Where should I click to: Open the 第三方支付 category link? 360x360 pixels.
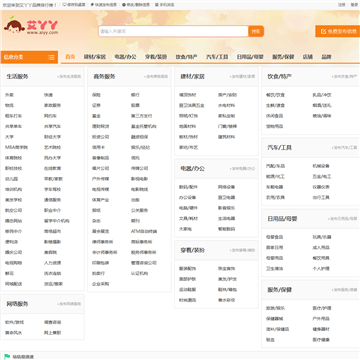(142, 116)
